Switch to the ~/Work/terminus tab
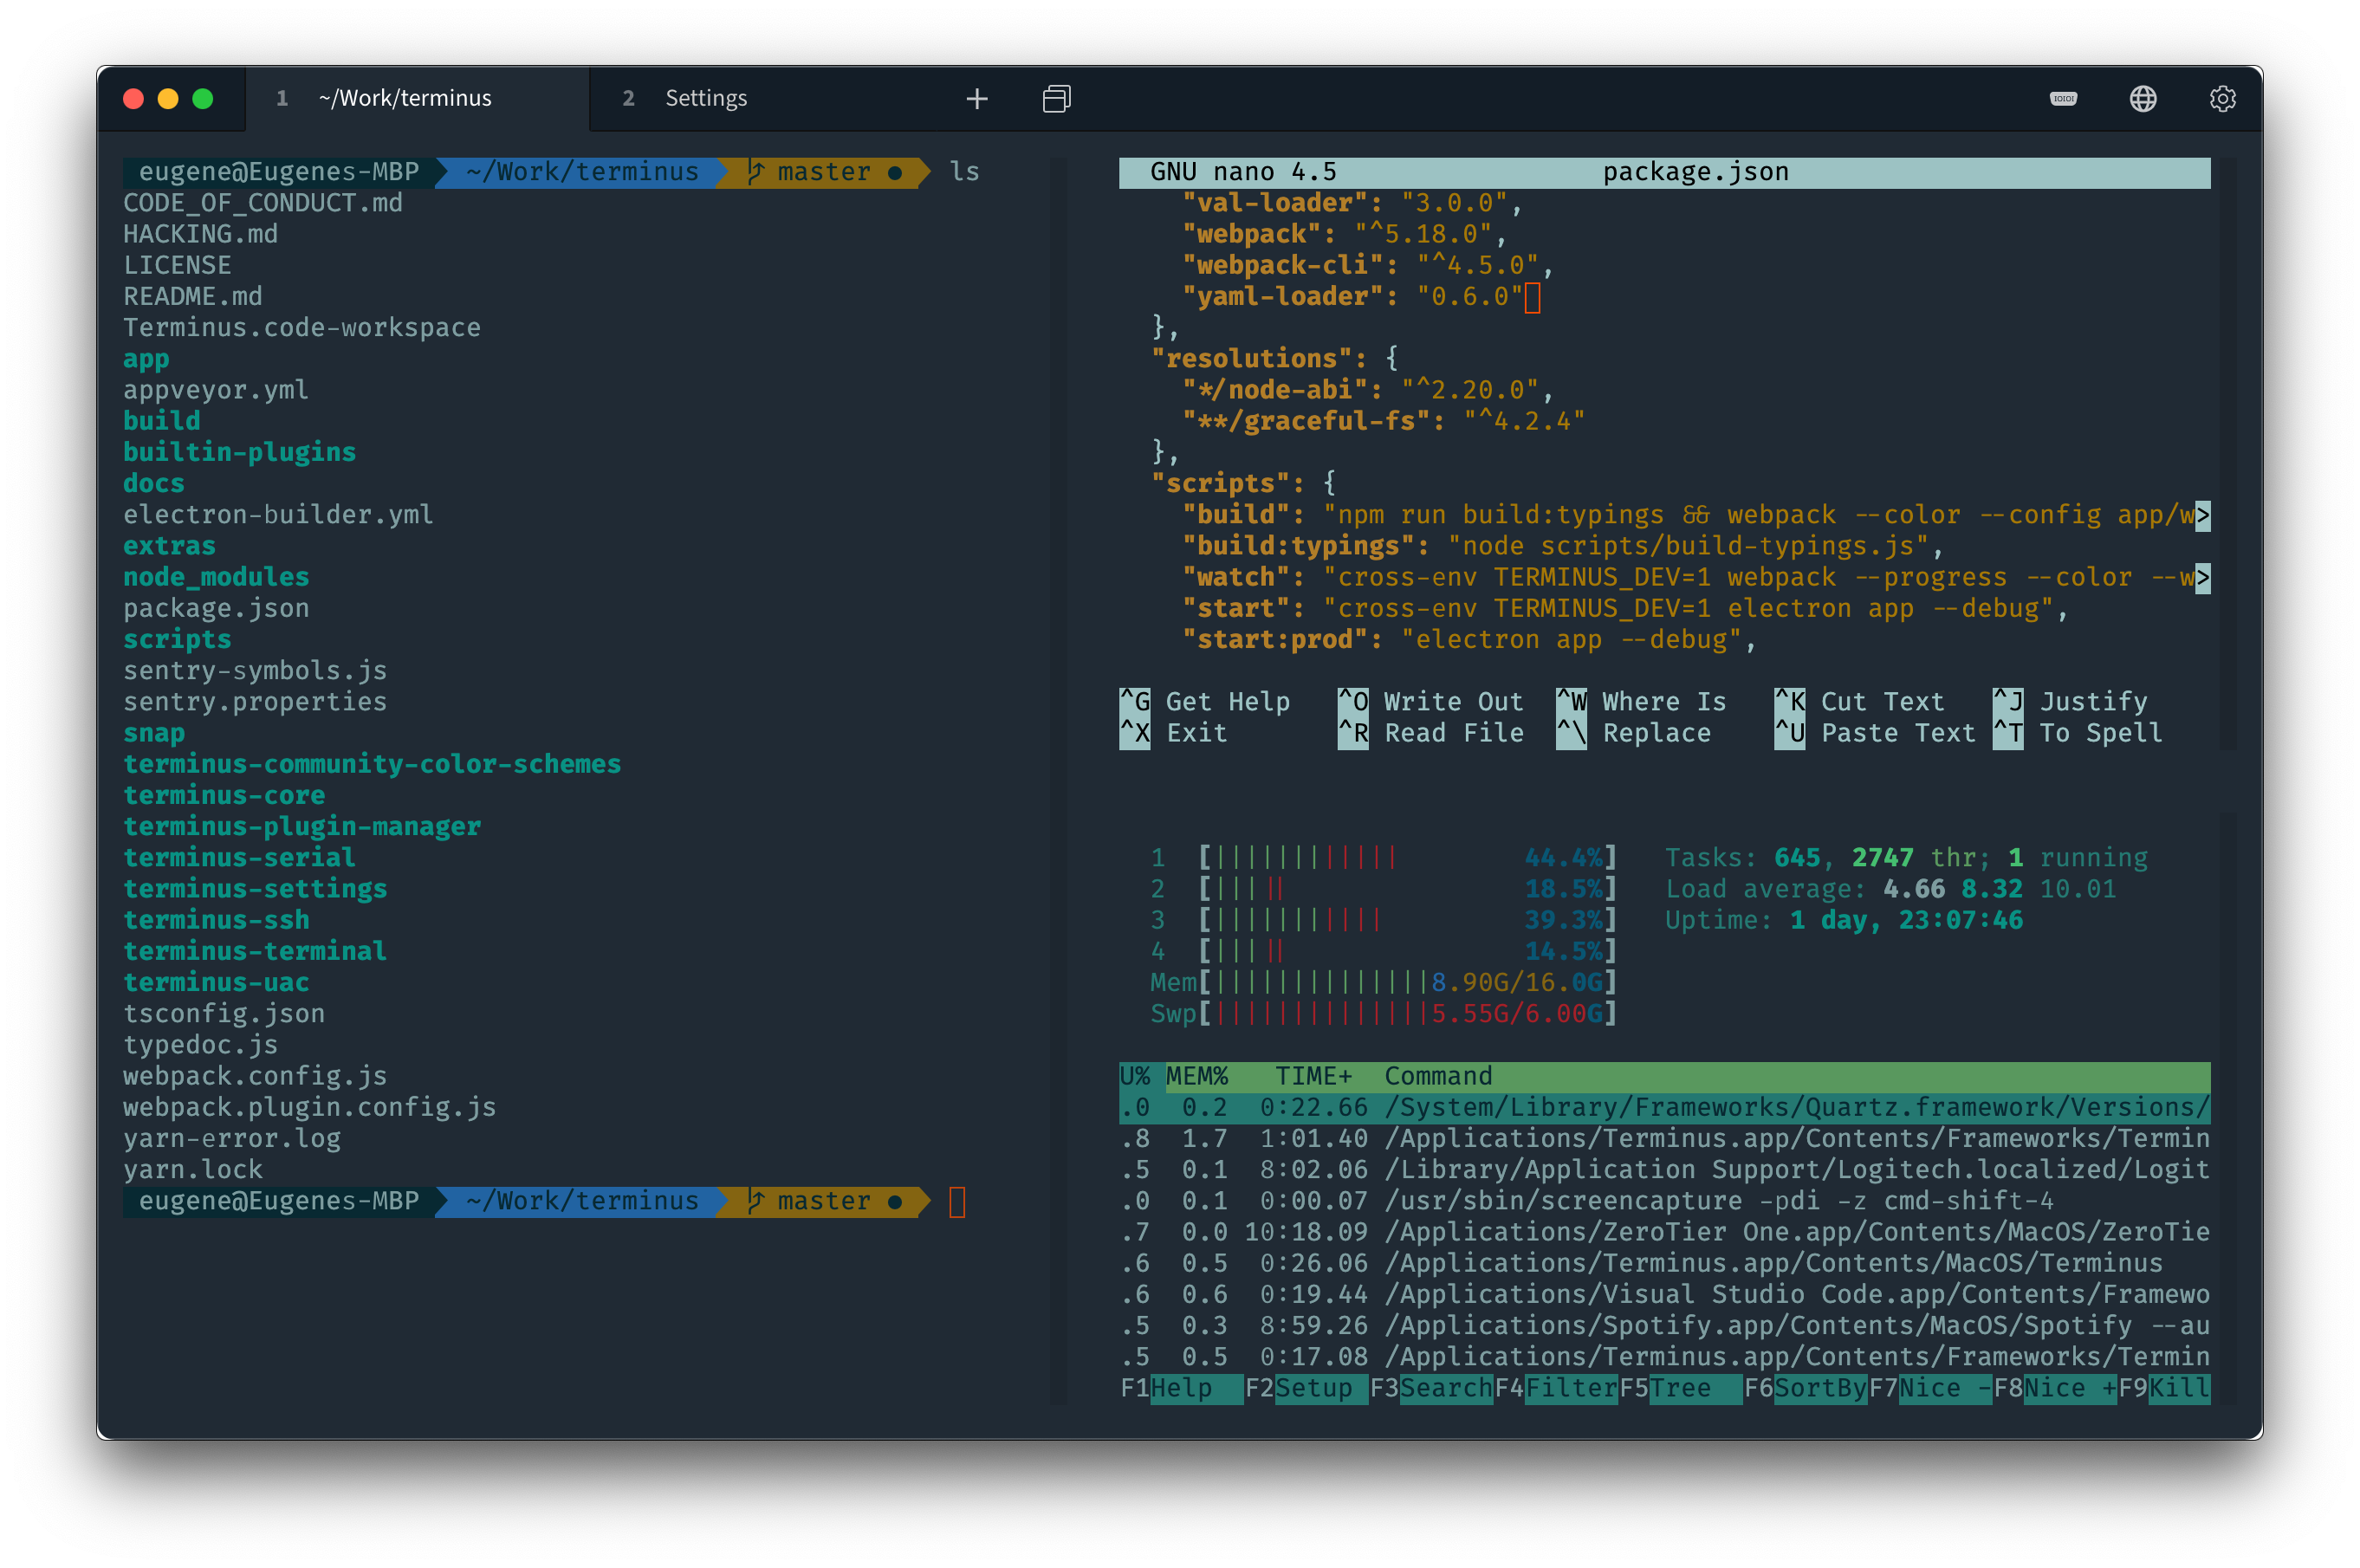 [404, 98]
